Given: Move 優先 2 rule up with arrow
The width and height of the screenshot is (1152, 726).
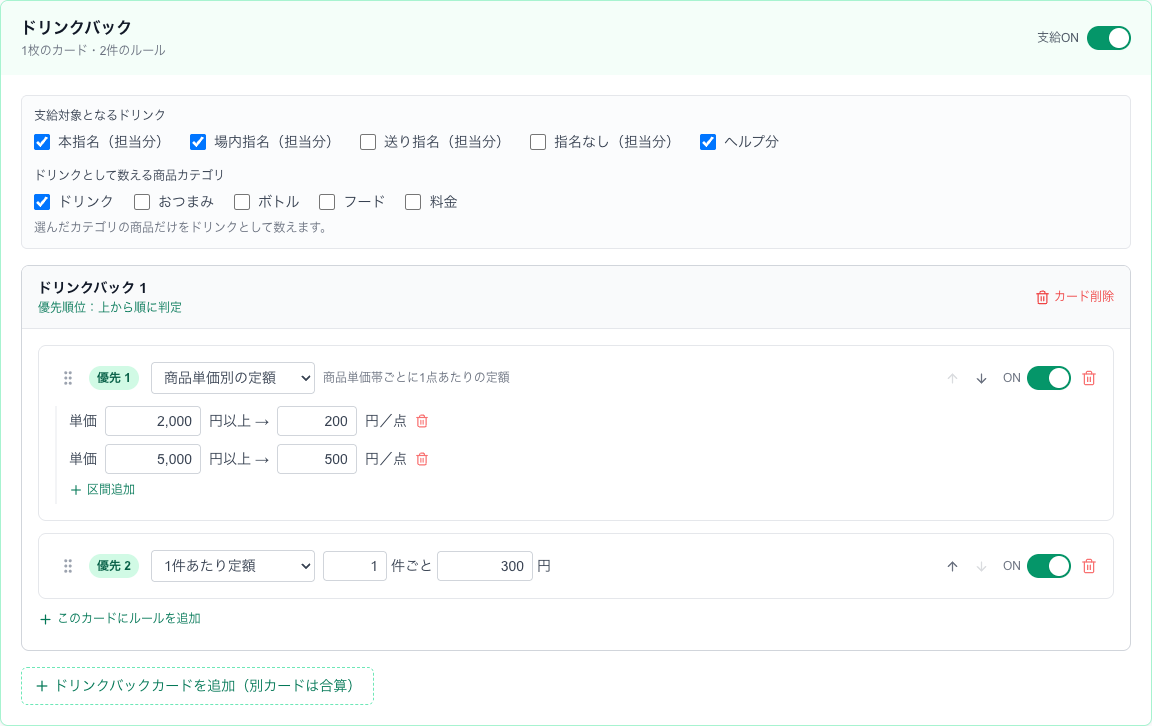Looking at the screenshot, I should click(x=952, y=567).
